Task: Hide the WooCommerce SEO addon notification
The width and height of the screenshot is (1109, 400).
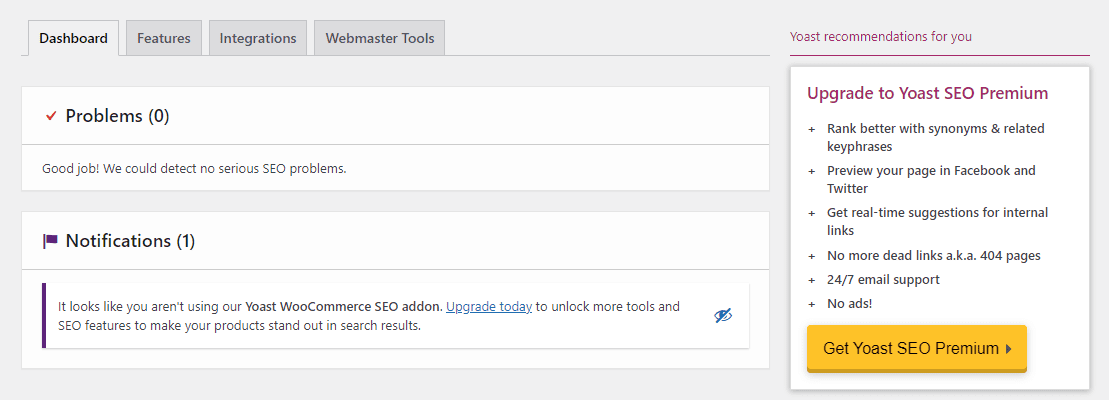Action: (723, 315)
